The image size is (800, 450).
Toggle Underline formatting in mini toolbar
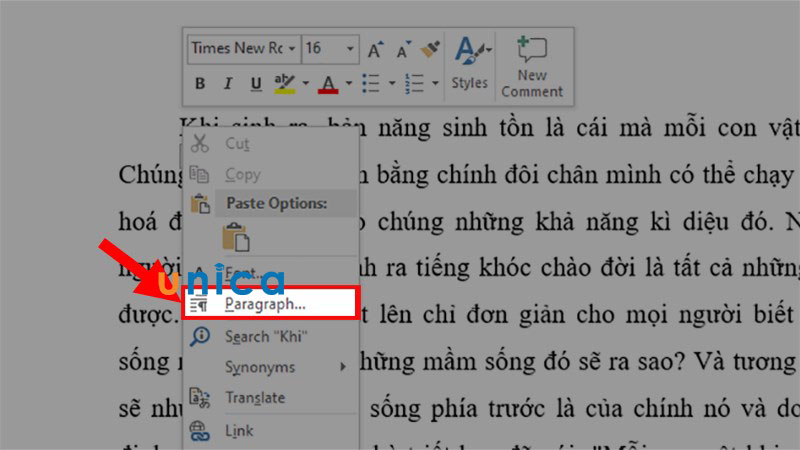click(256, 83)
